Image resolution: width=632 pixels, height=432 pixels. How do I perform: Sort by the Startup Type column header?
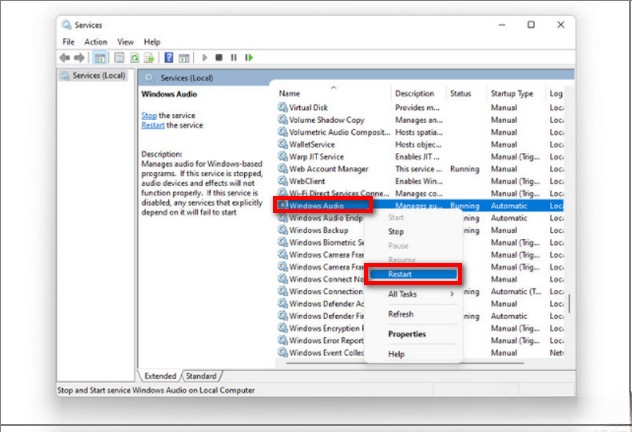pyautogui.click(x=516, y=93)
